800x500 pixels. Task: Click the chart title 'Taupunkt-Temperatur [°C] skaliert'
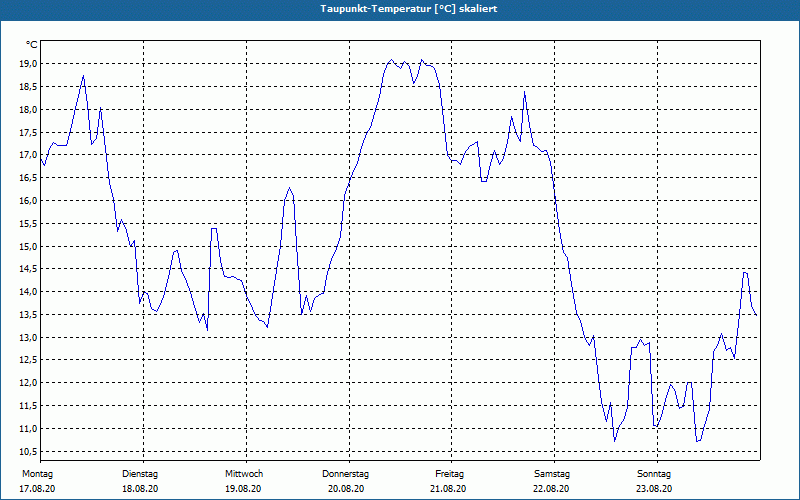(x=409, y=9)
